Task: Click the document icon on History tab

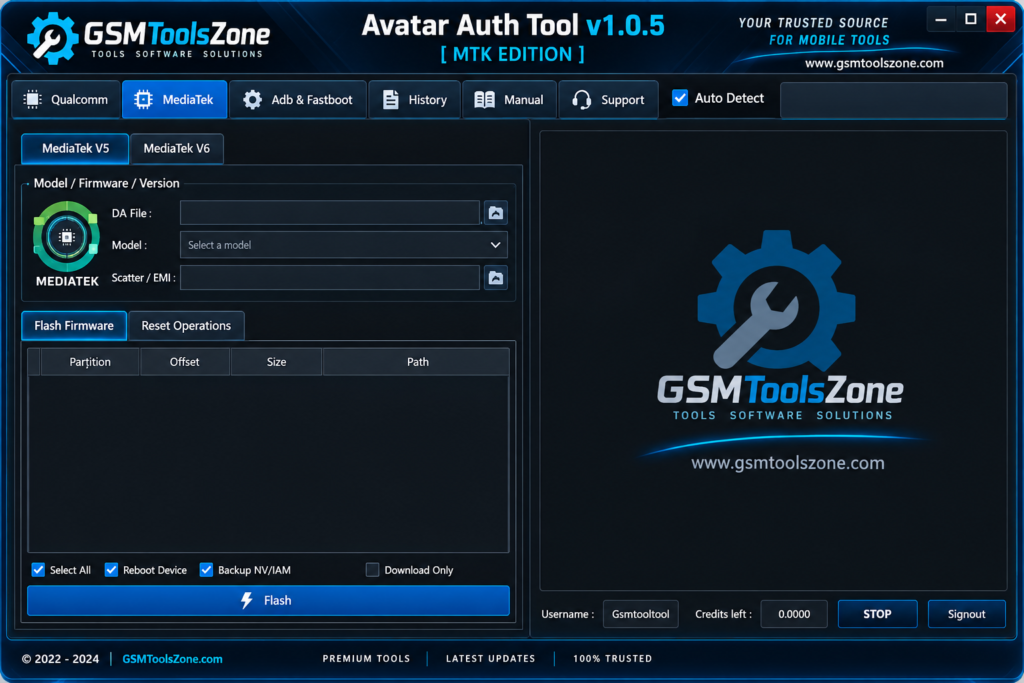Action: 391,99
